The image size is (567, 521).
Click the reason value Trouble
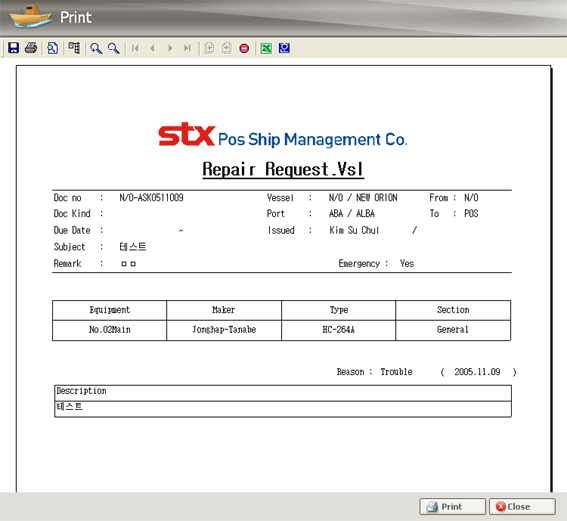point(396,372)
